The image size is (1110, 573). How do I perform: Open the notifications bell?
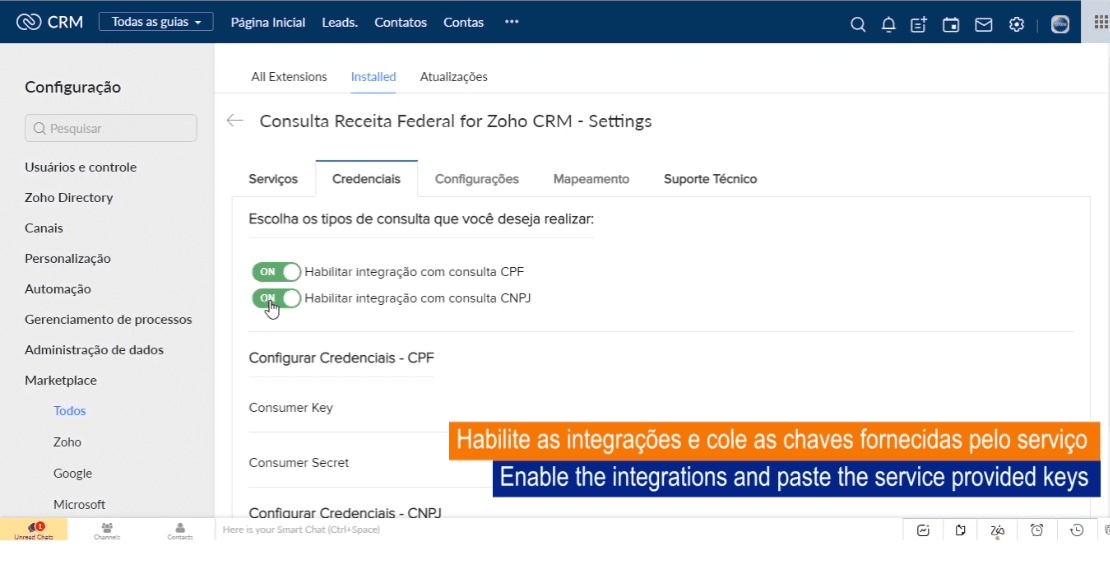point(888,24)
